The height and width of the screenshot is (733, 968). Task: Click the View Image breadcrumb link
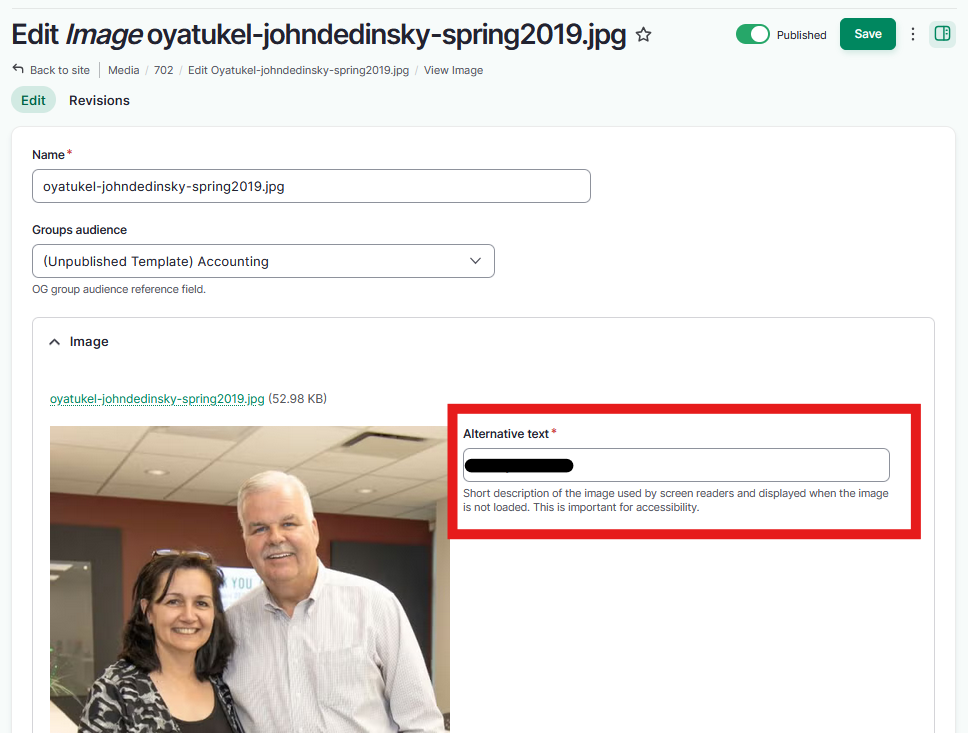[x=453, y=70]
